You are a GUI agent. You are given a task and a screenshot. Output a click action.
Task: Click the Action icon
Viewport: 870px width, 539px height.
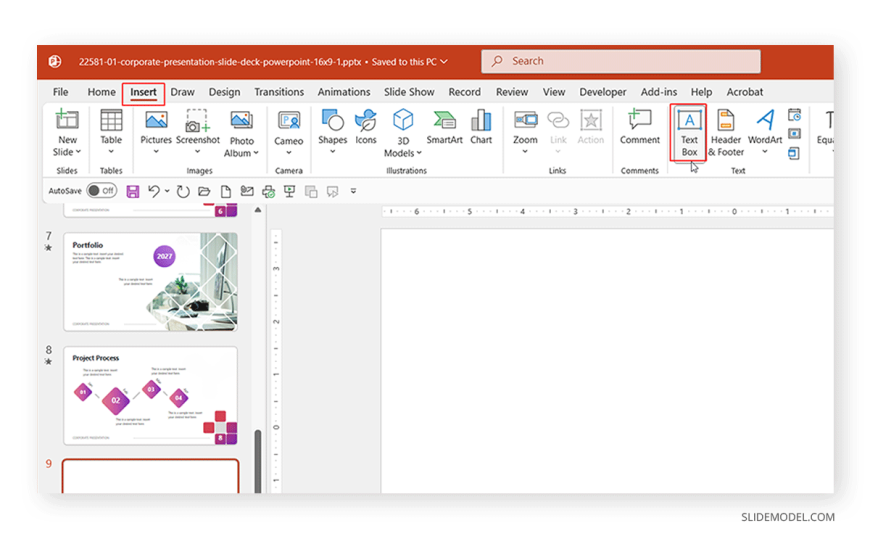pyautogui.click(x=591, y=120)
